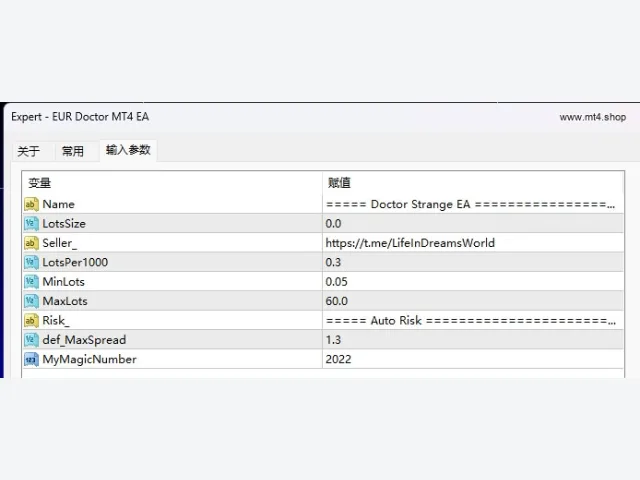The height and width of the screenshot is (480, 640).
Task: Click the double icon beside LotsSize
Action: 31,223
